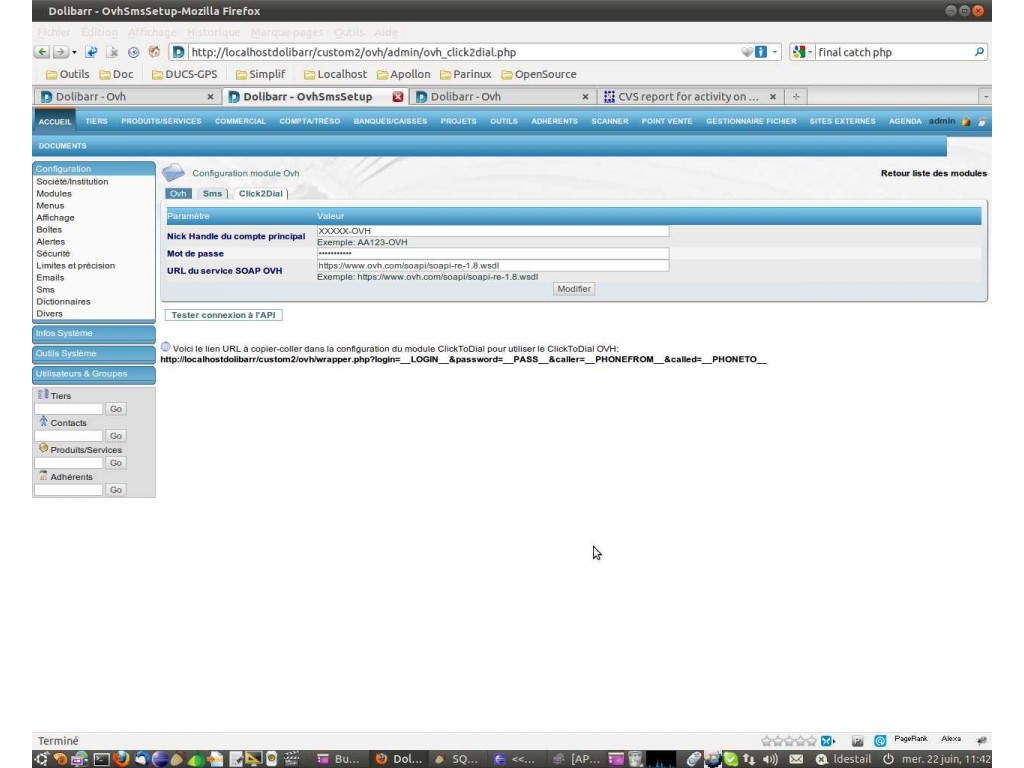Click the lock logout icon beside admin
Image resolution: width=1024 pixels, height=768 pixels.
click(966, 121)
